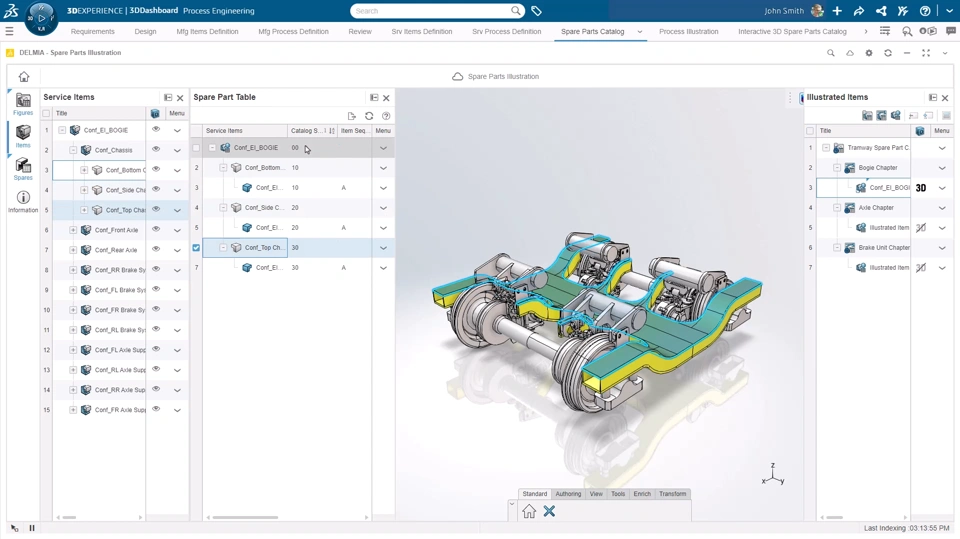
Task: Click the Illustrated Items horizontal scrollbar
Action: (834, 518)
